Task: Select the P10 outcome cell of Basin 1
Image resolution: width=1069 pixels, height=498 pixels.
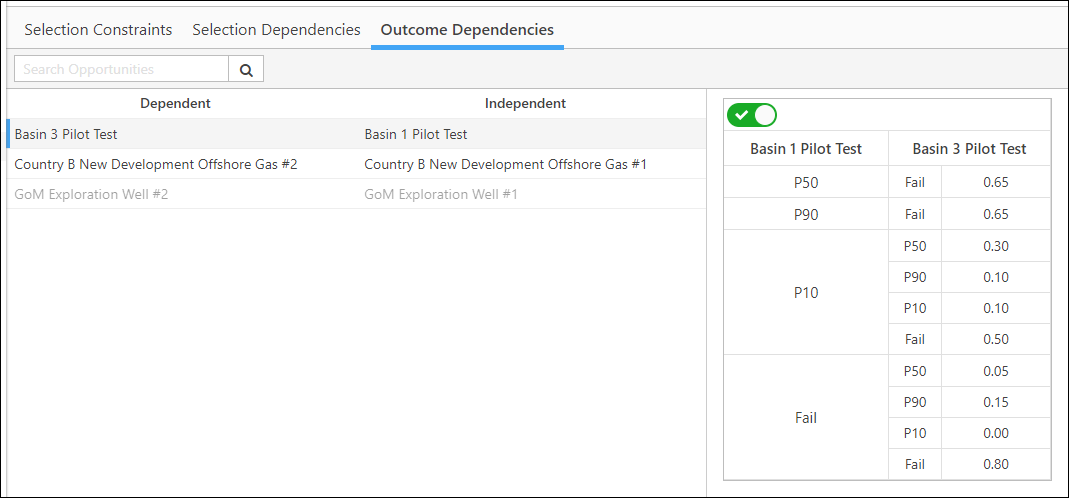Action: (806, 293)
